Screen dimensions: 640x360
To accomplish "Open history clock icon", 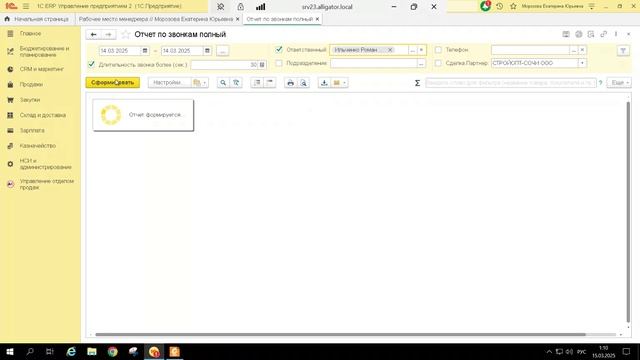I will click(x=499, y=6).
